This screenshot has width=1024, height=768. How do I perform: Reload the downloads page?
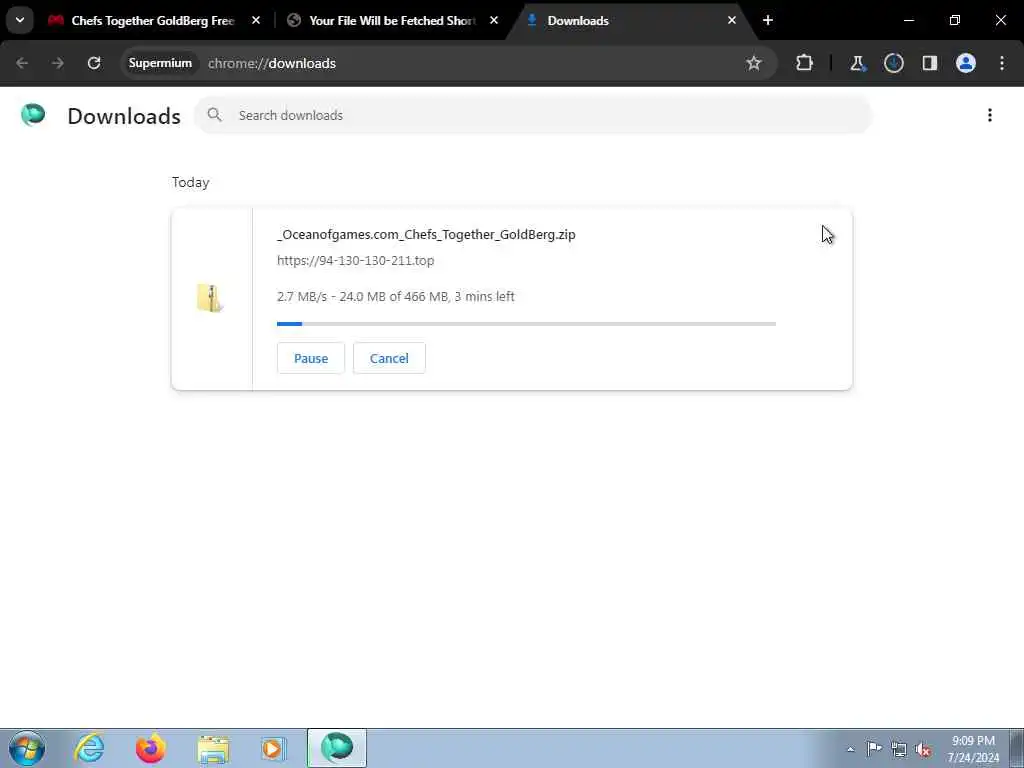pyautogui.click(x=94, y=63)
